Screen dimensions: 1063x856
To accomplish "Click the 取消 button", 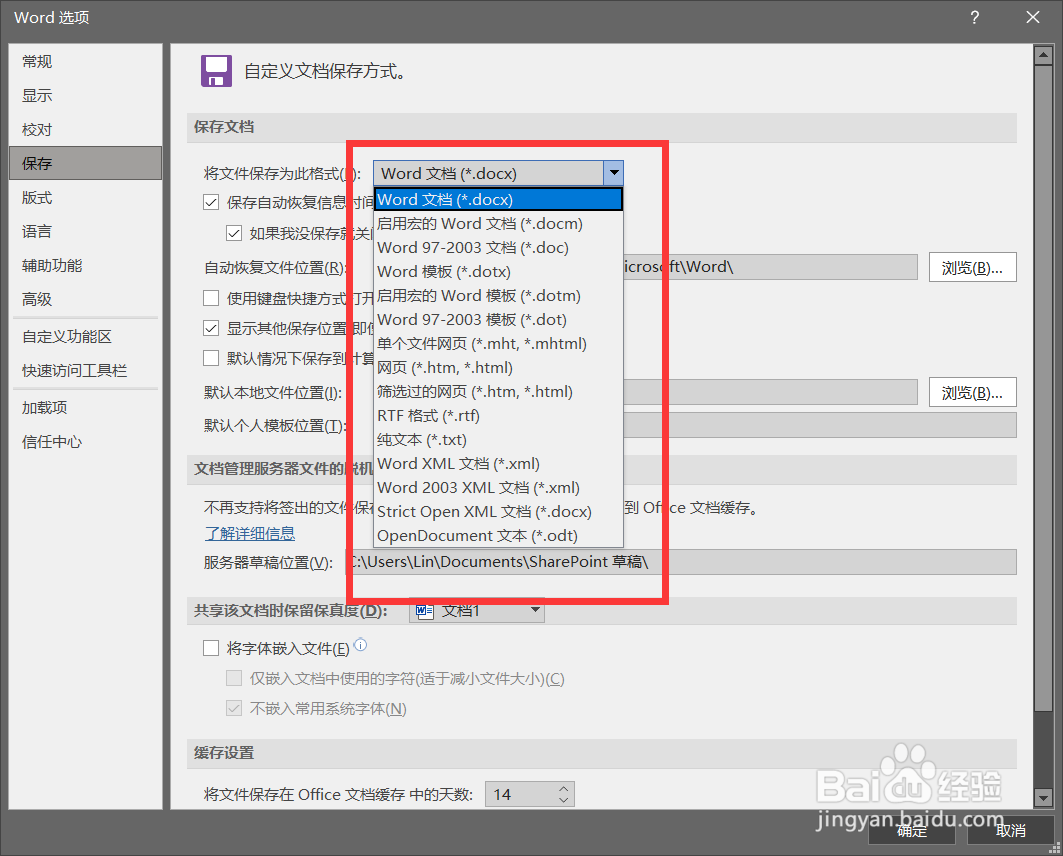I will coord(1010,830).
